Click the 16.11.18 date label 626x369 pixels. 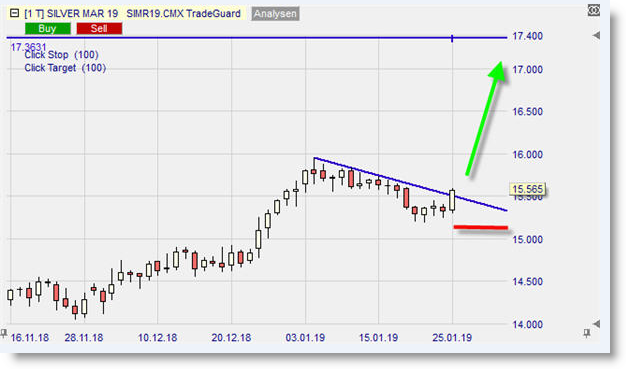tap(30, 338)
